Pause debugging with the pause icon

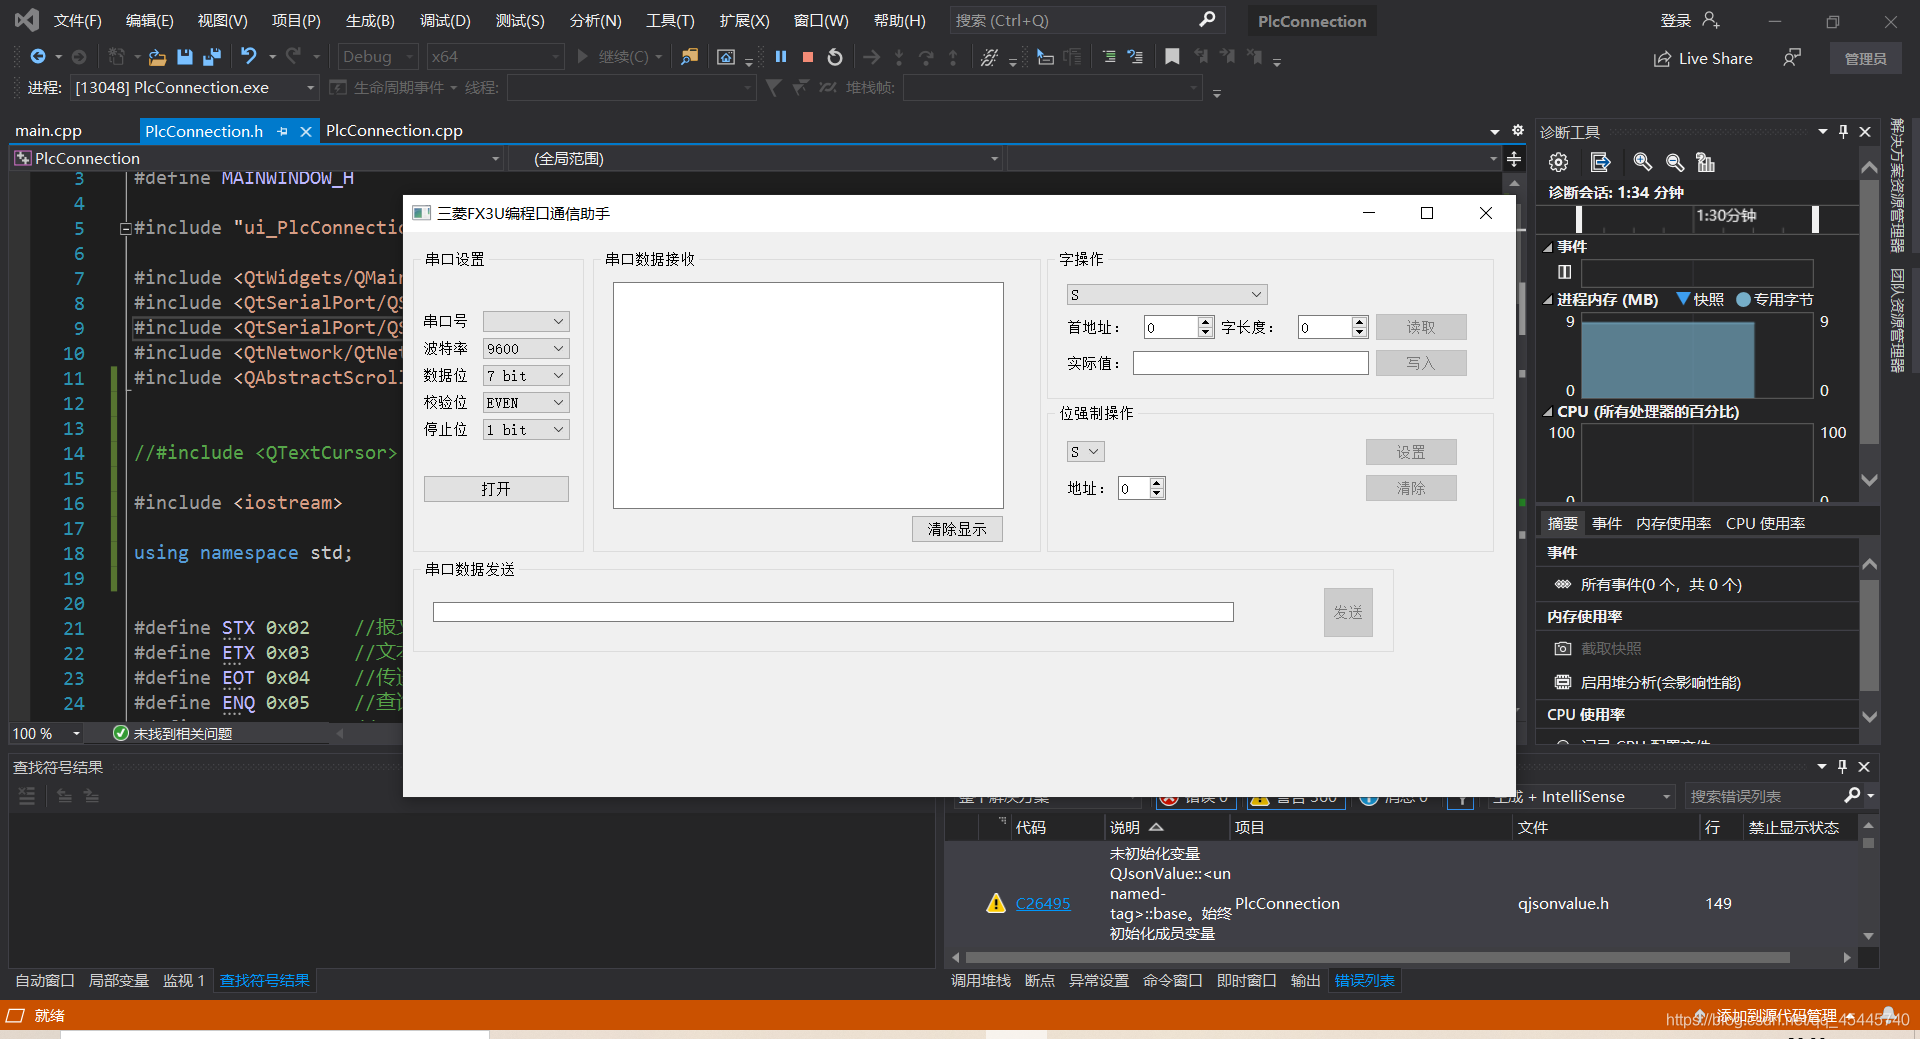pyautogui.click(x=780, y=57)
